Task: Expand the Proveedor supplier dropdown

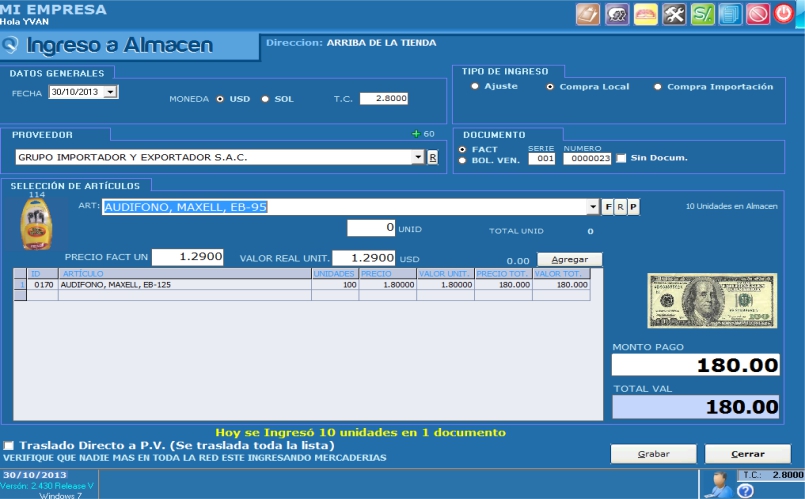Action: tap(418, 157)
